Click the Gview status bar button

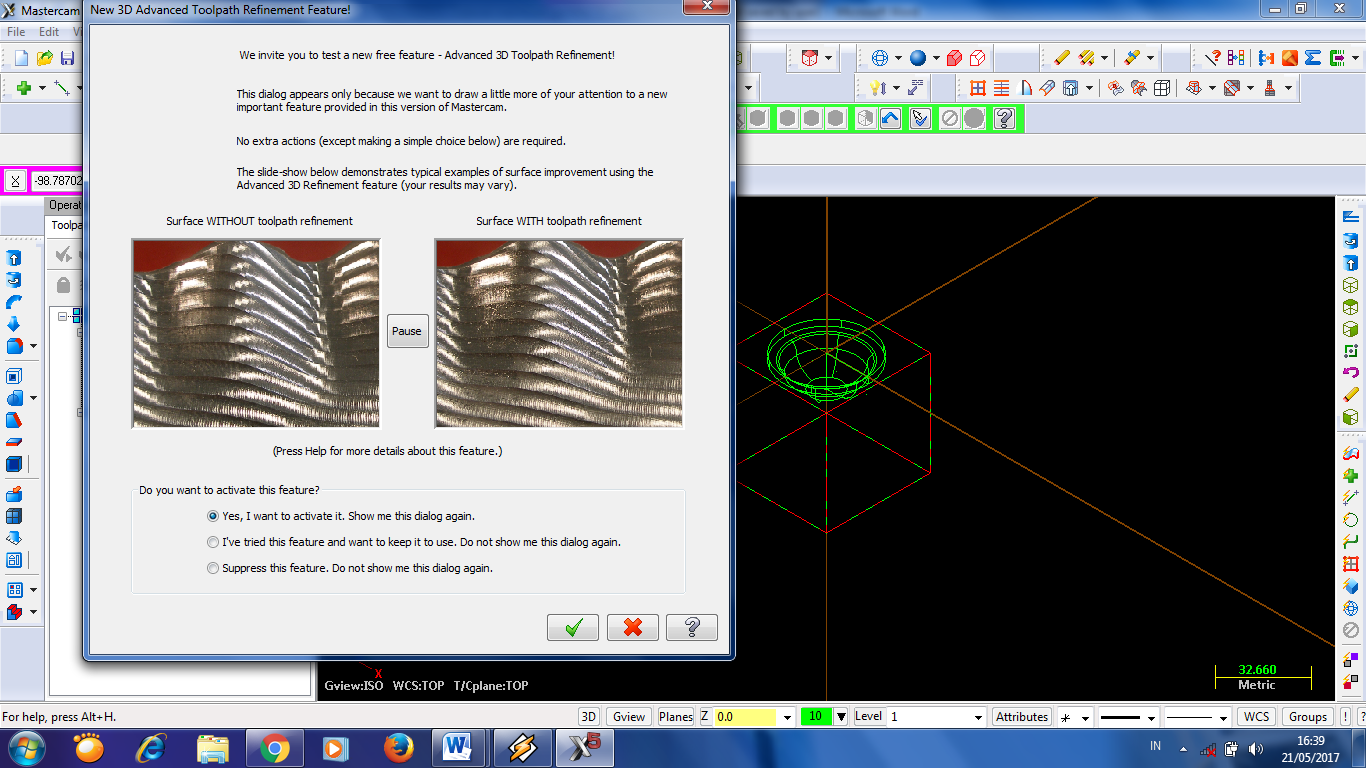pyautogui.click(x=629, y=717)
